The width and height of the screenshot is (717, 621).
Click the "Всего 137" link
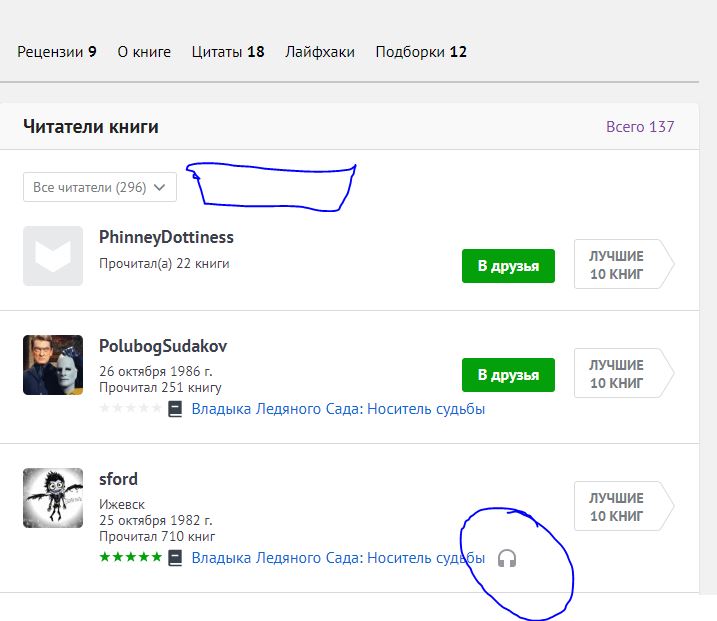click(640, 127)
